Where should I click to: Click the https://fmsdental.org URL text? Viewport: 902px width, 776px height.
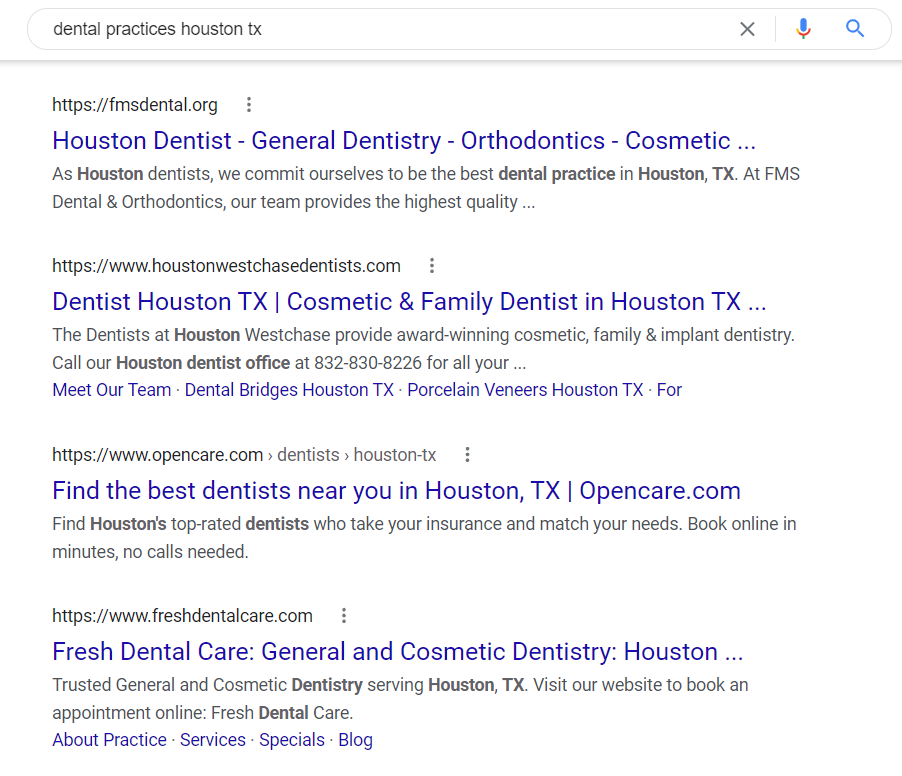135,105
